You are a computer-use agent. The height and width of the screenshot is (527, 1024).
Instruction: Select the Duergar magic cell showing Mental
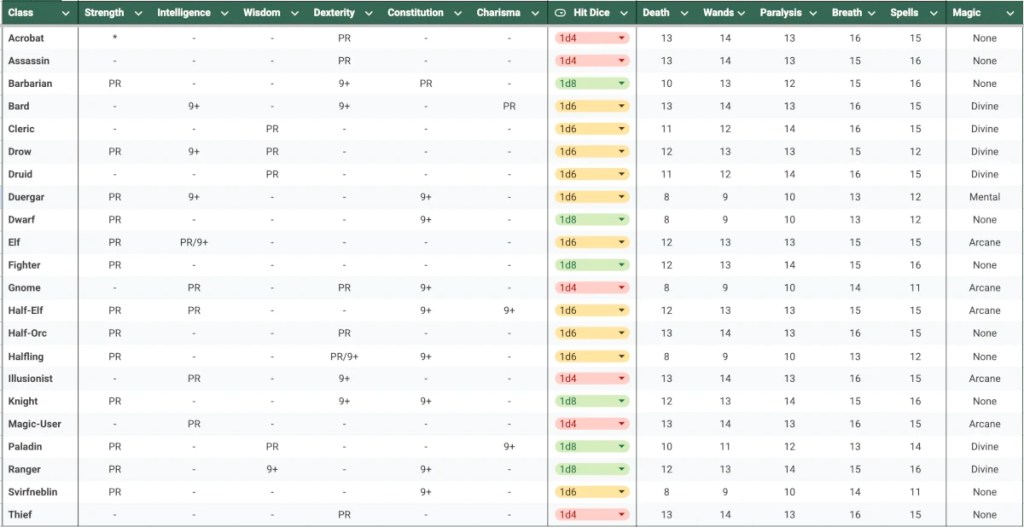(x=984, y=197)
